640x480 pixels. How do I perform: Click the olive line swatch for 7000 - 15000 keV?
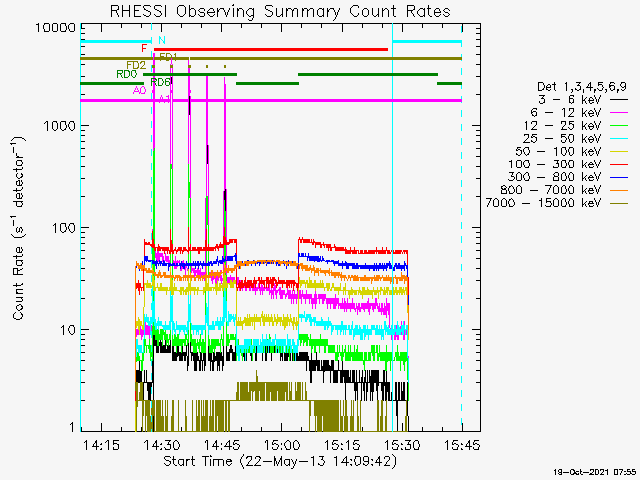619,203
